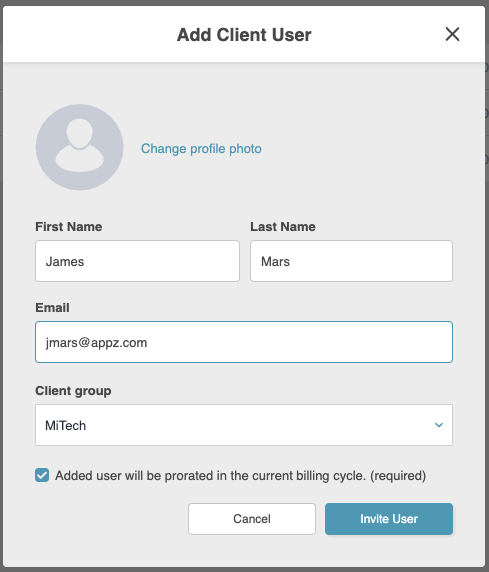The image size is (489, 572).
Task: Uncheck the prorated billing cycle checkbox
Action: (42, 475)
